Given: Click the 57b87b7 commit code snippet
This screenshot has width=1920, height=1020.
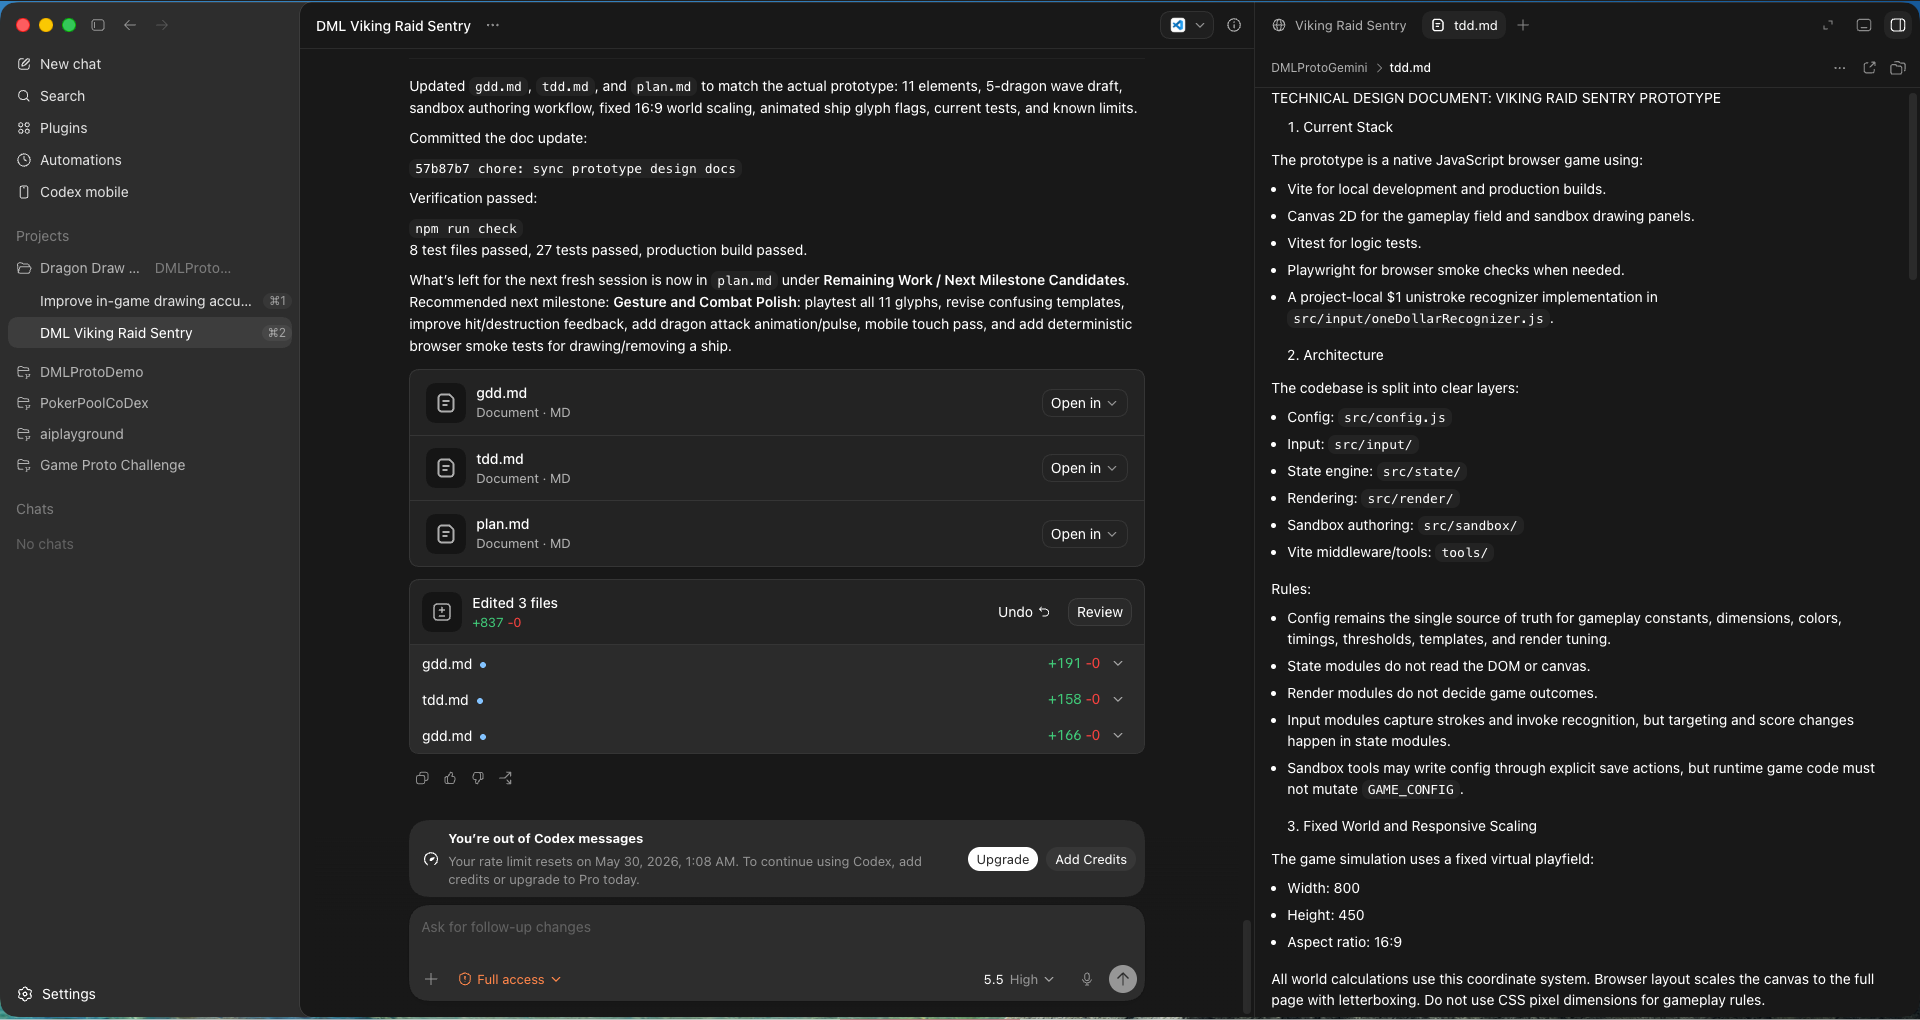Looking at the screenshot, I should 575,169.
